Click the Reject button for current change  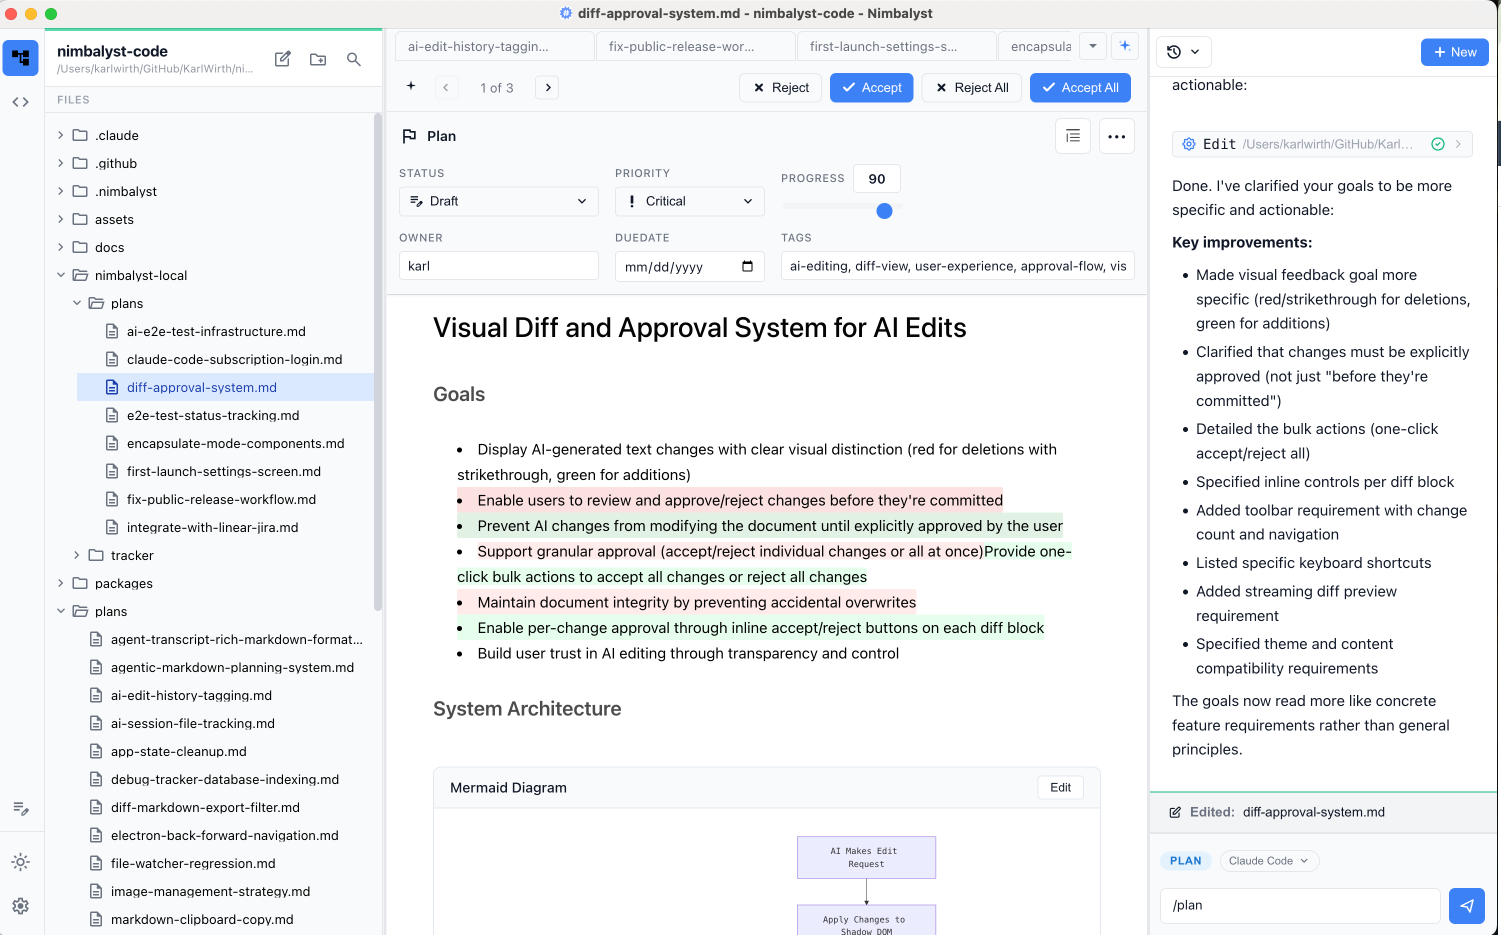point(781,88)
